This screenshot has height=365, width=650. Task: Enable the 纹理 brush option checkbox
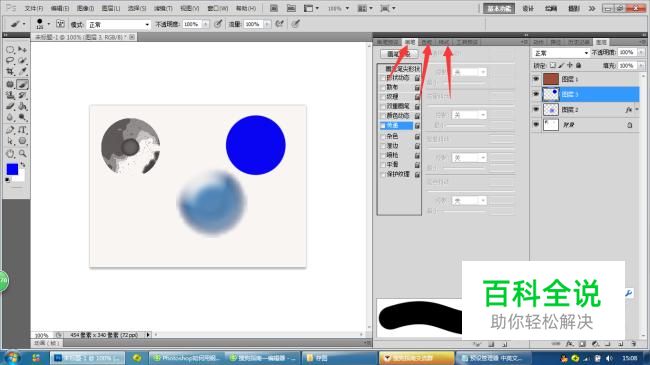pos(383,97)
